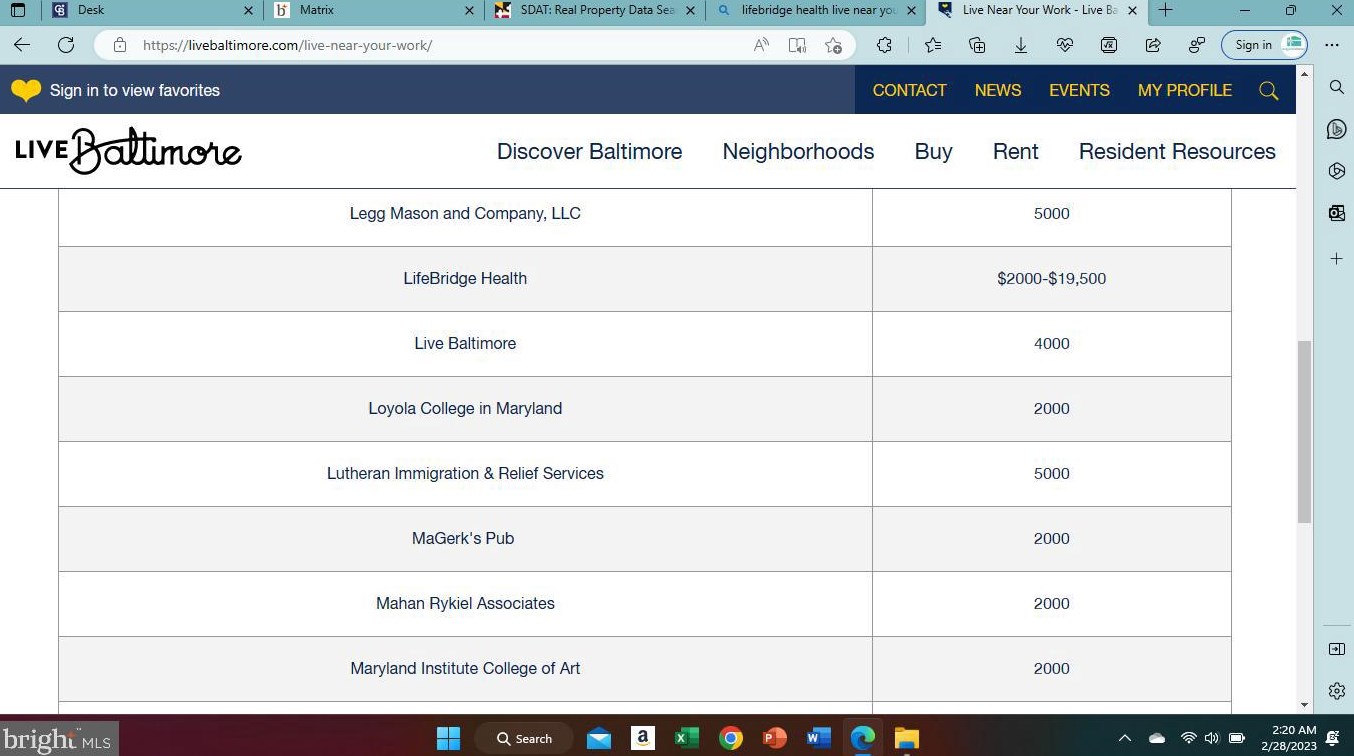
Task: Click the Share page icon
Action: pos(1153,45)
